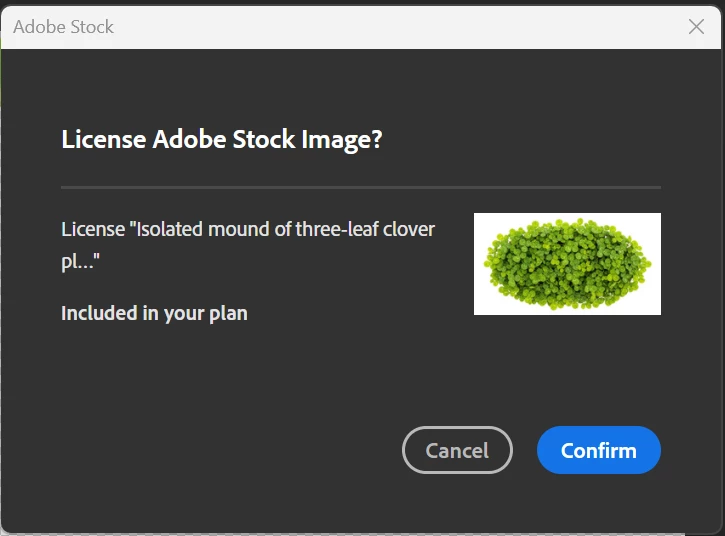
Task: Click the "Included in your plan" label
Action: click(x=154, y=313)
